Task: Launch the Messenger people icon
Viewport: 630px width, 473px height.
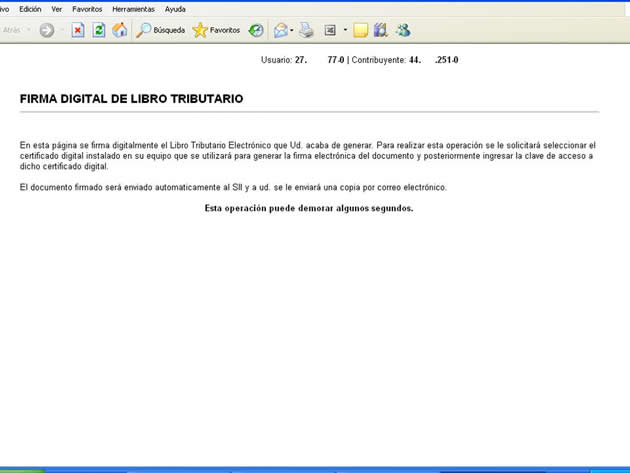Action: (403, 30)
